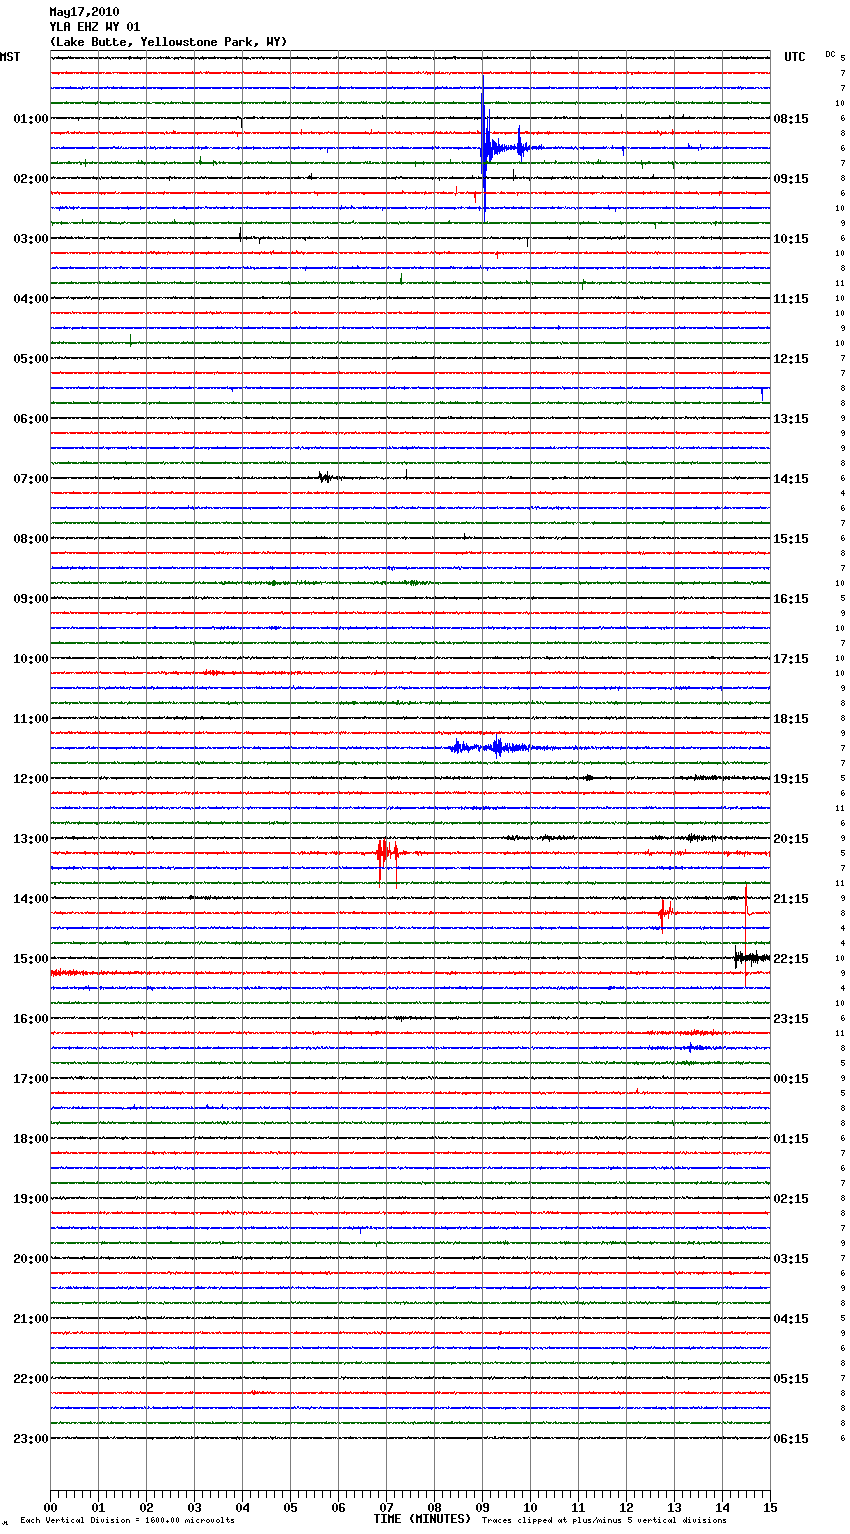Click the 08:15 UTC time label

[x=791, y=118]
